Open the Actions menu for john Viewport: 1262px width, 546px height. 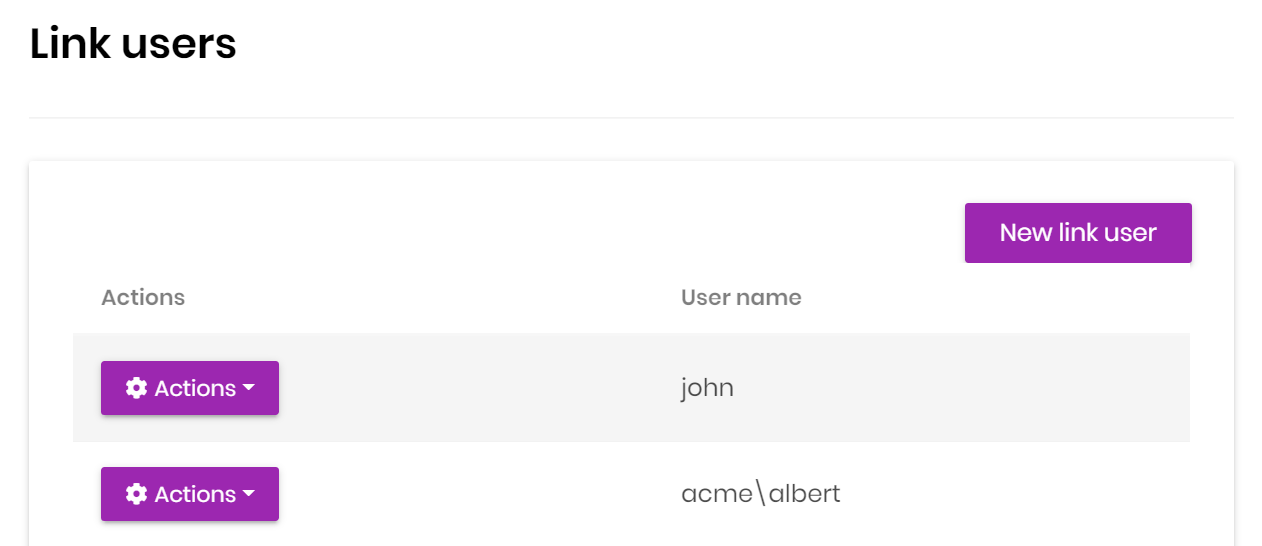[x=190, y=388]
